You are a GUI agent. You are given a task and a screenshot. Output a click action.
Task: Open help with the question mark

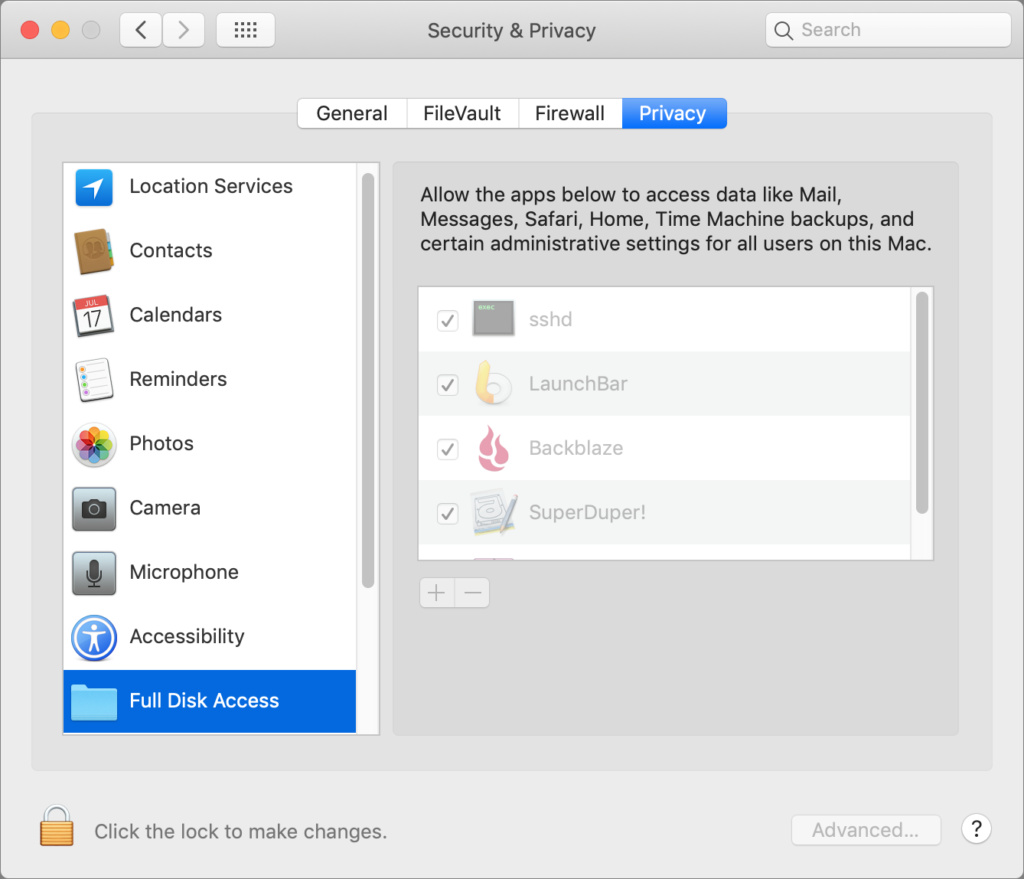[976, 829]
